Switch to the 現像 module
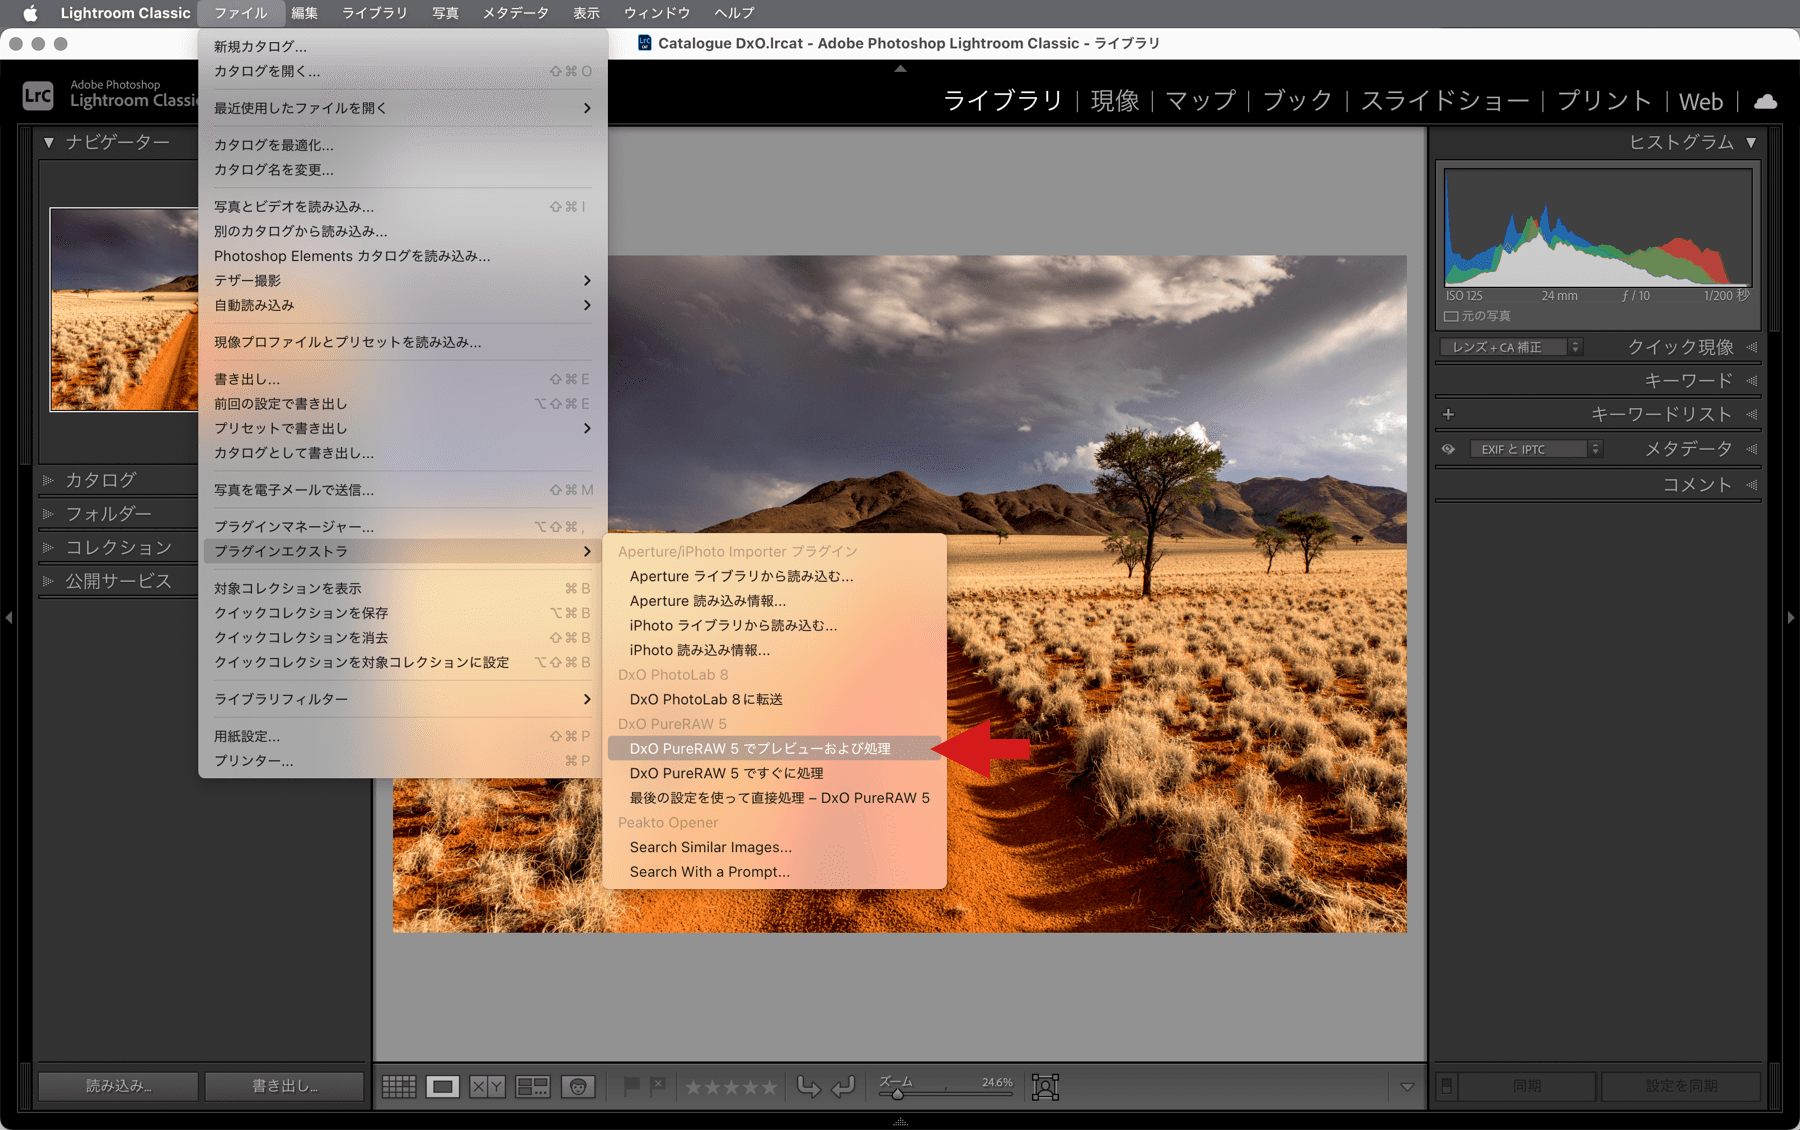Image resolution: width=1800 pixels, height=1130 pixels. click(x=1115, y=101)
